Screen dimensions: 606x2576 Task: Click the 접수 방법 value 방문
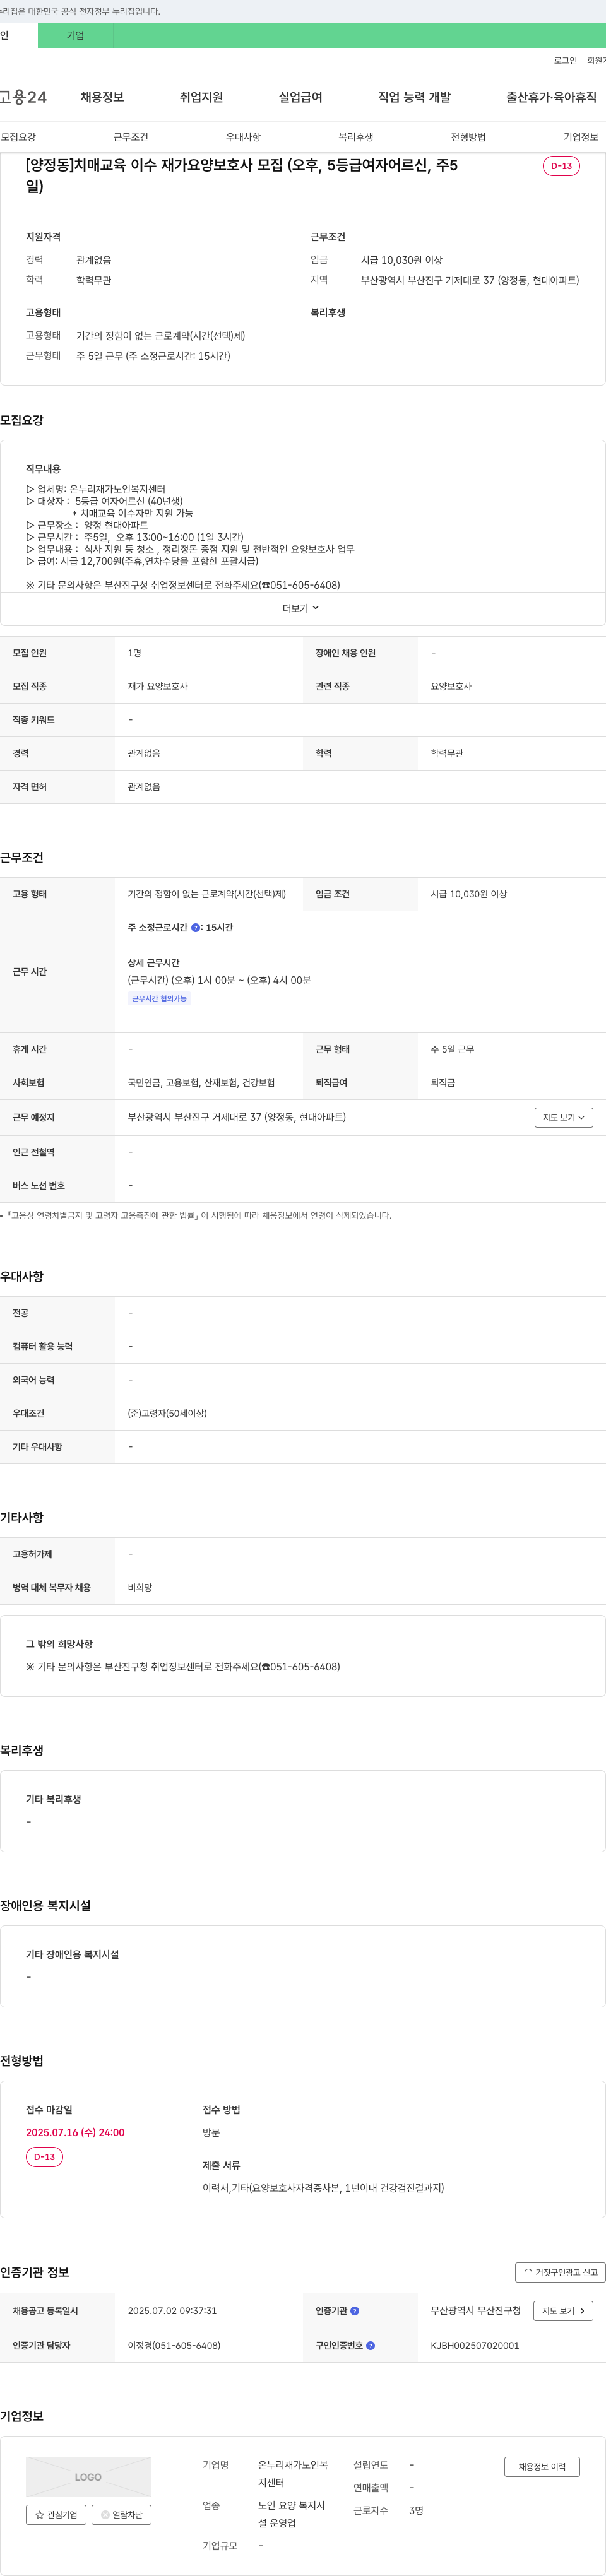tap(211, 2132)
